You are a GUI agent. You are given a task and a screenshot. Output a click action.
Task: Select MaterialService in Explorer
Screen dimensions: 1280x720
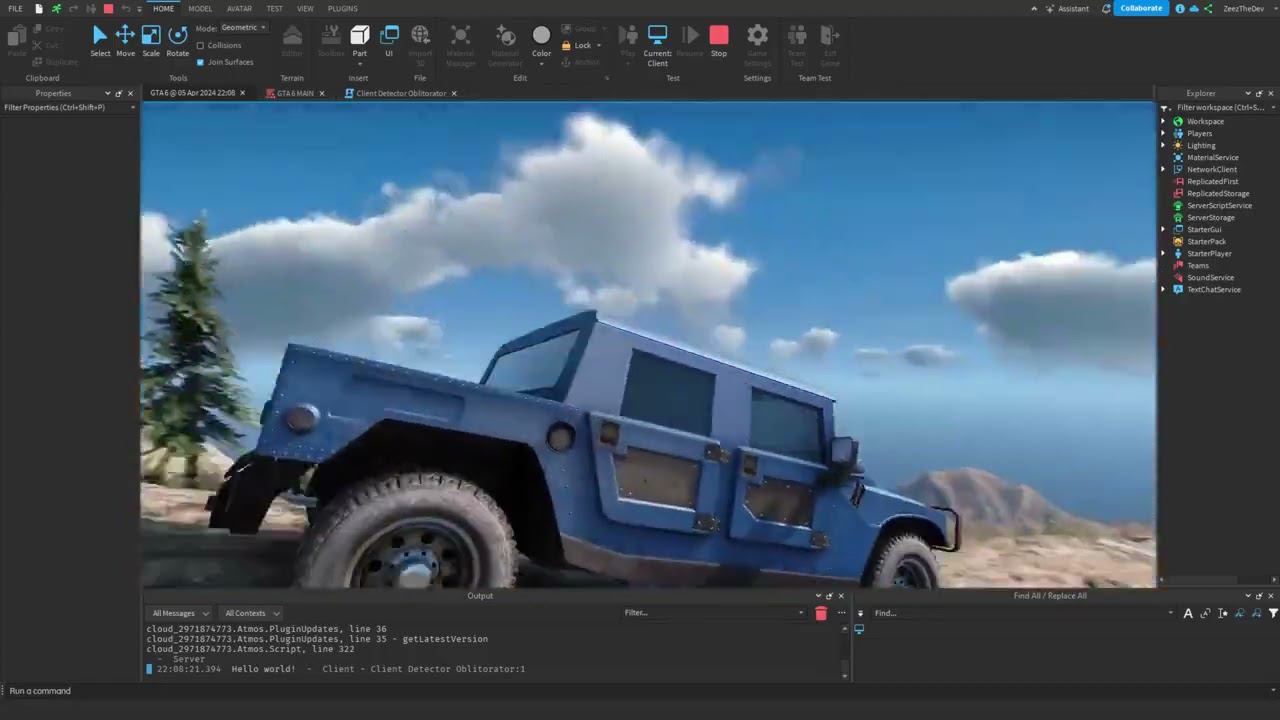point(1212,157)
